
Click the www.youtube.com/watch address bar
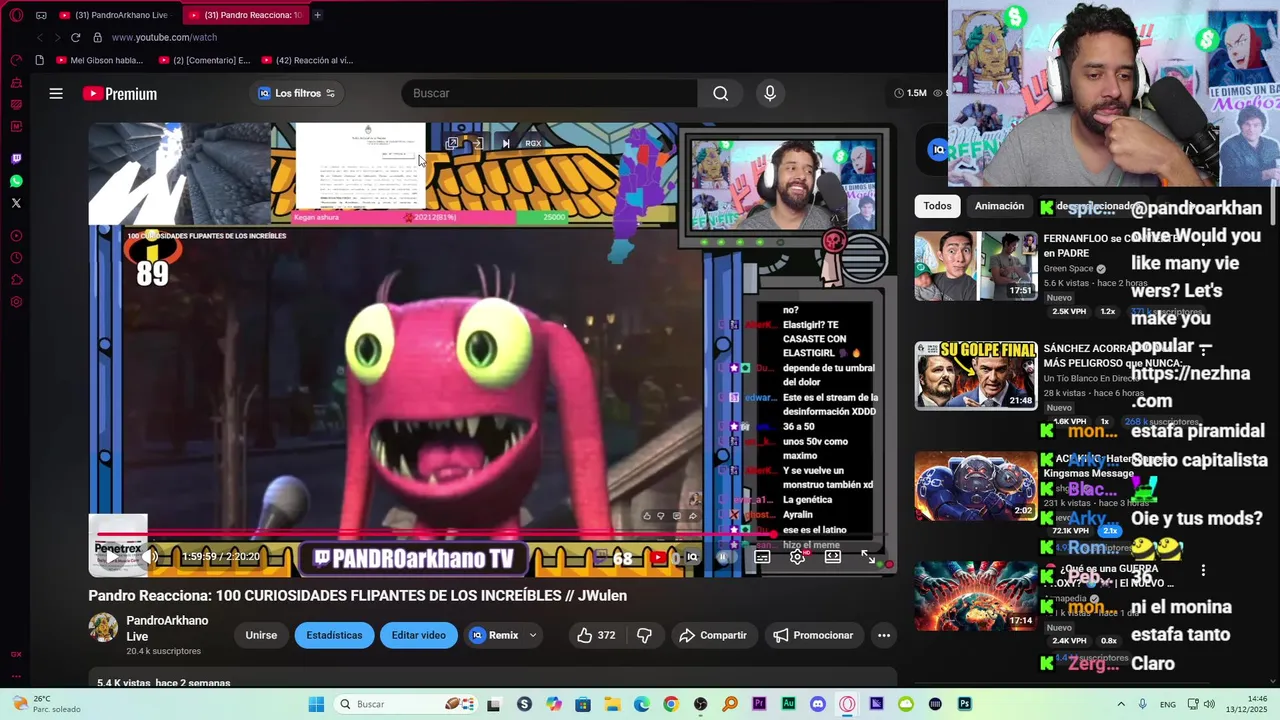click(x=164, y=37)
